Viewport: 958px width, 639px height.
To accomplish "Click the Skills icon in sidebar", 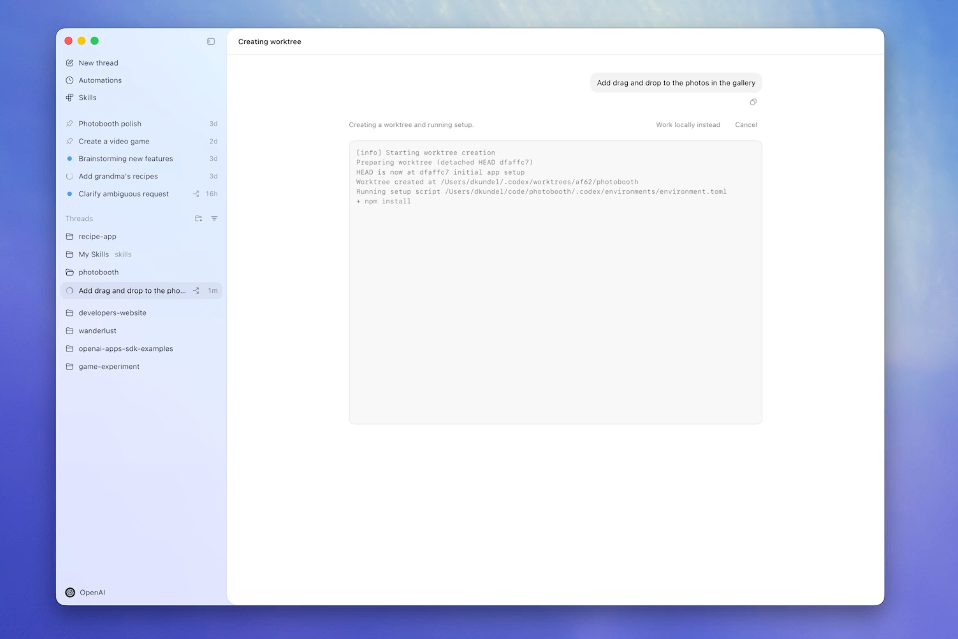I will click(x=70, y=98).
